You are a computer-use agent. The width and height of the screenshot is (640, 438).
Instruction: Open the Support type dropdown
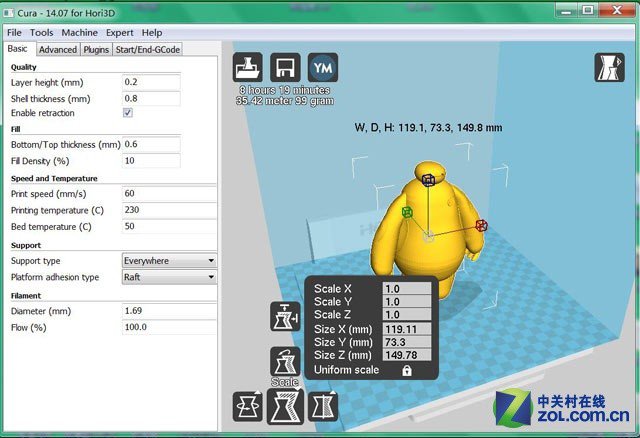click(169, 260)
